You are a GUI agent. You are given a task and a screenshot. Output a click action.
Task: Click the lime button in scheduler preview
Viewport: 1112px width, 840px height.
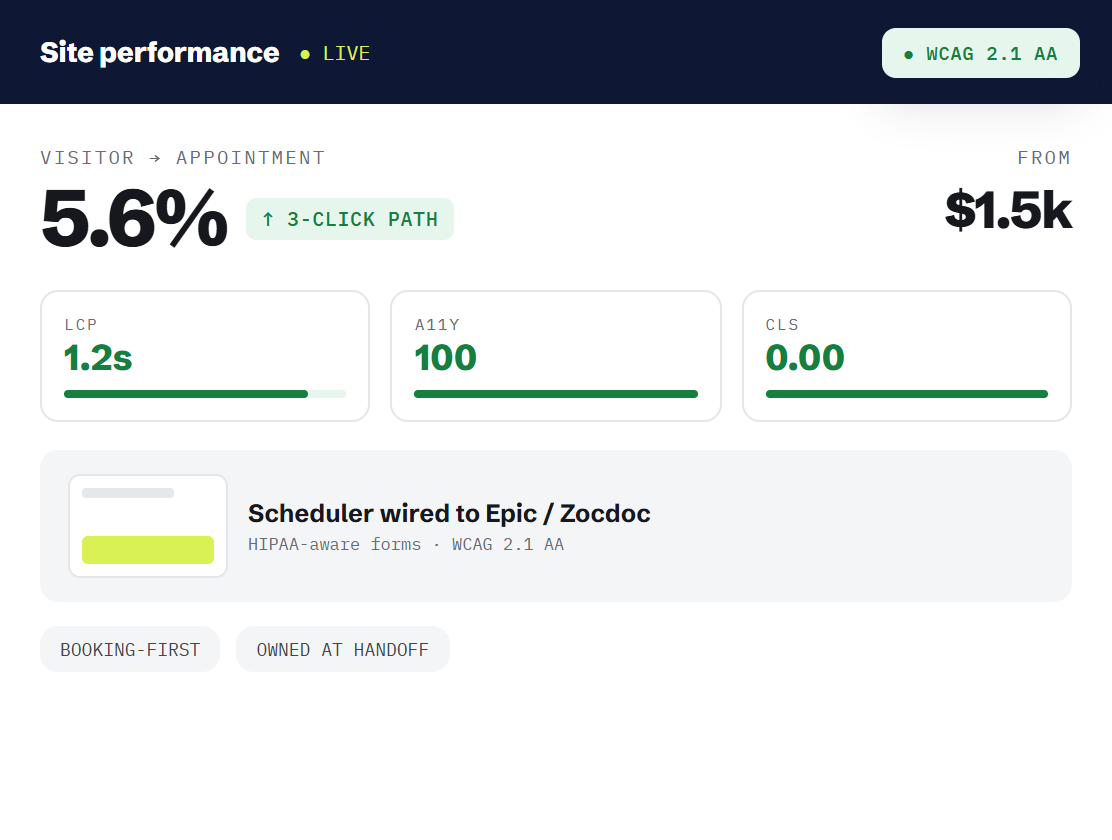148,550
